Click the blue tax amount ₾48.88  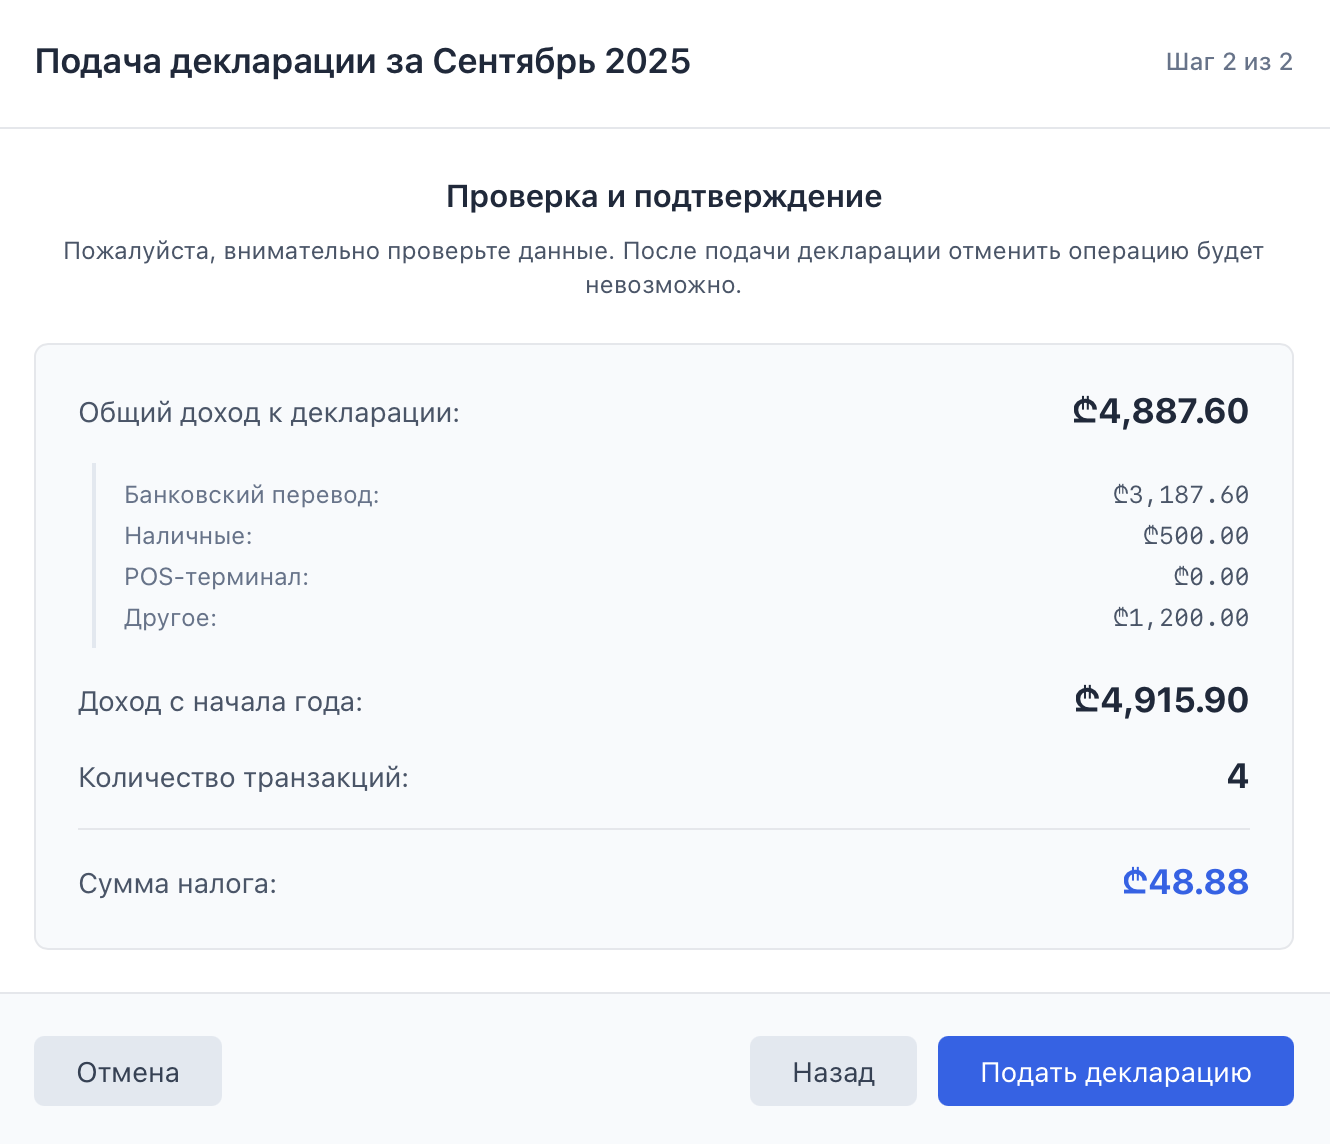1184,883
